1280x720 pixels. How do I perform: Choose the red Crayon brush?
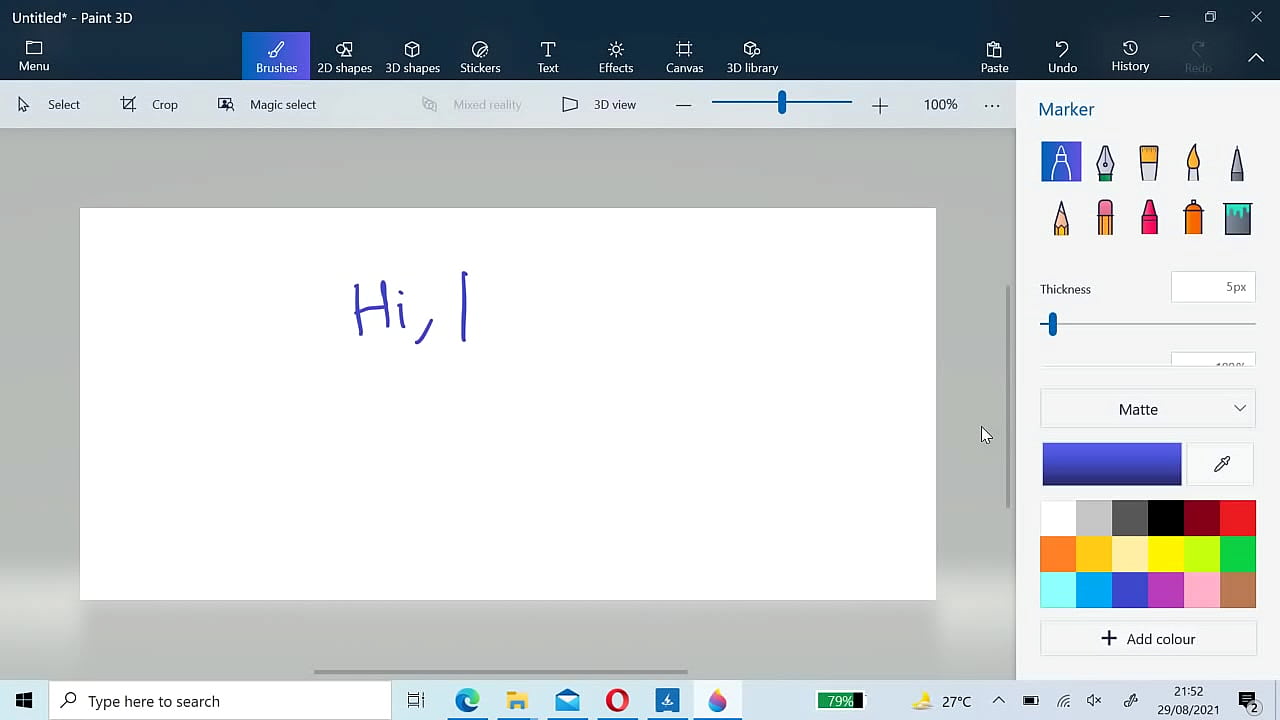pos(1149,217)
